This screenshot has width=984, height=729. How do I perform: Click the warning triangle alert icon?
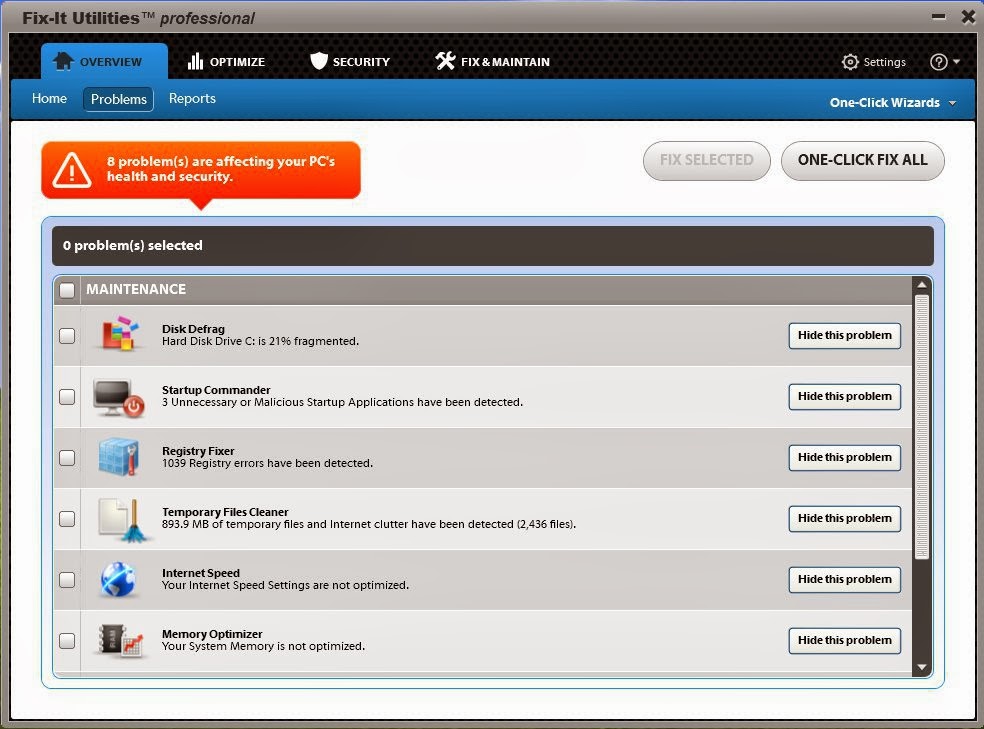(x=72, y=170)
